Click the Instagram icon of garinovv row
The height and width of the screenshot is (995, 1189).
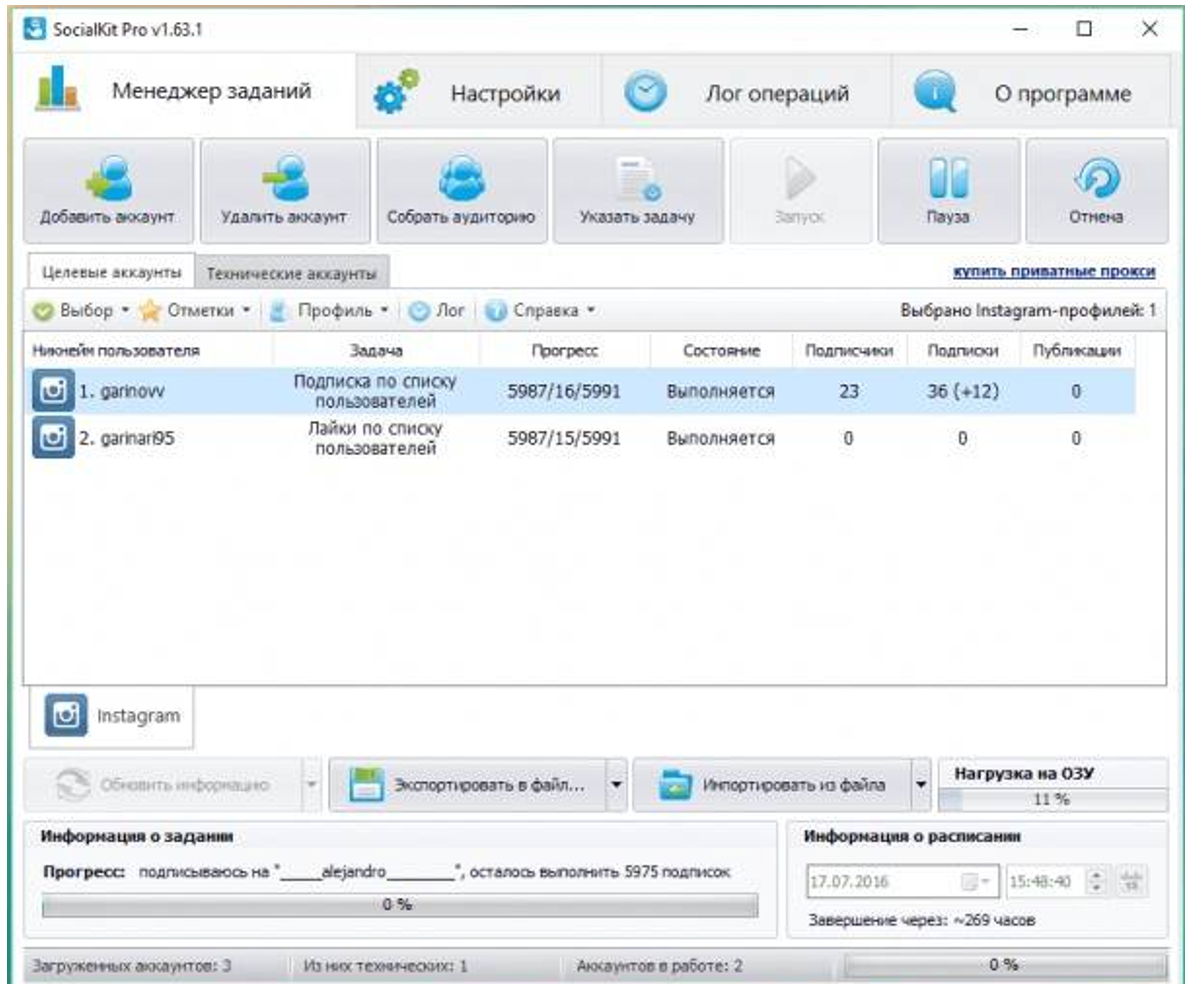[53, 391]
